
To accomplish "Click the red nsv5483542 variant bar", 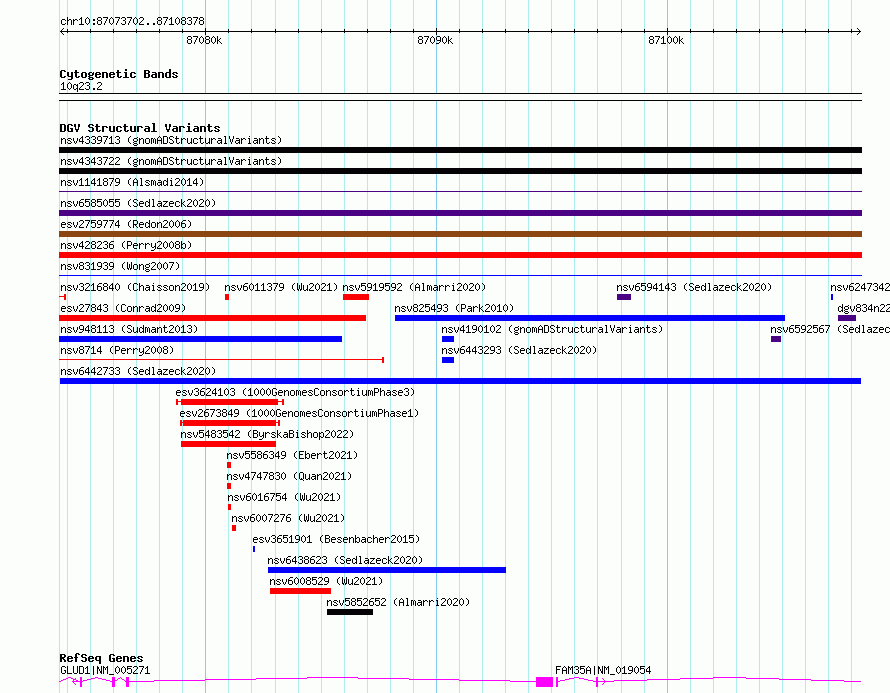I will tap(228, 444).
